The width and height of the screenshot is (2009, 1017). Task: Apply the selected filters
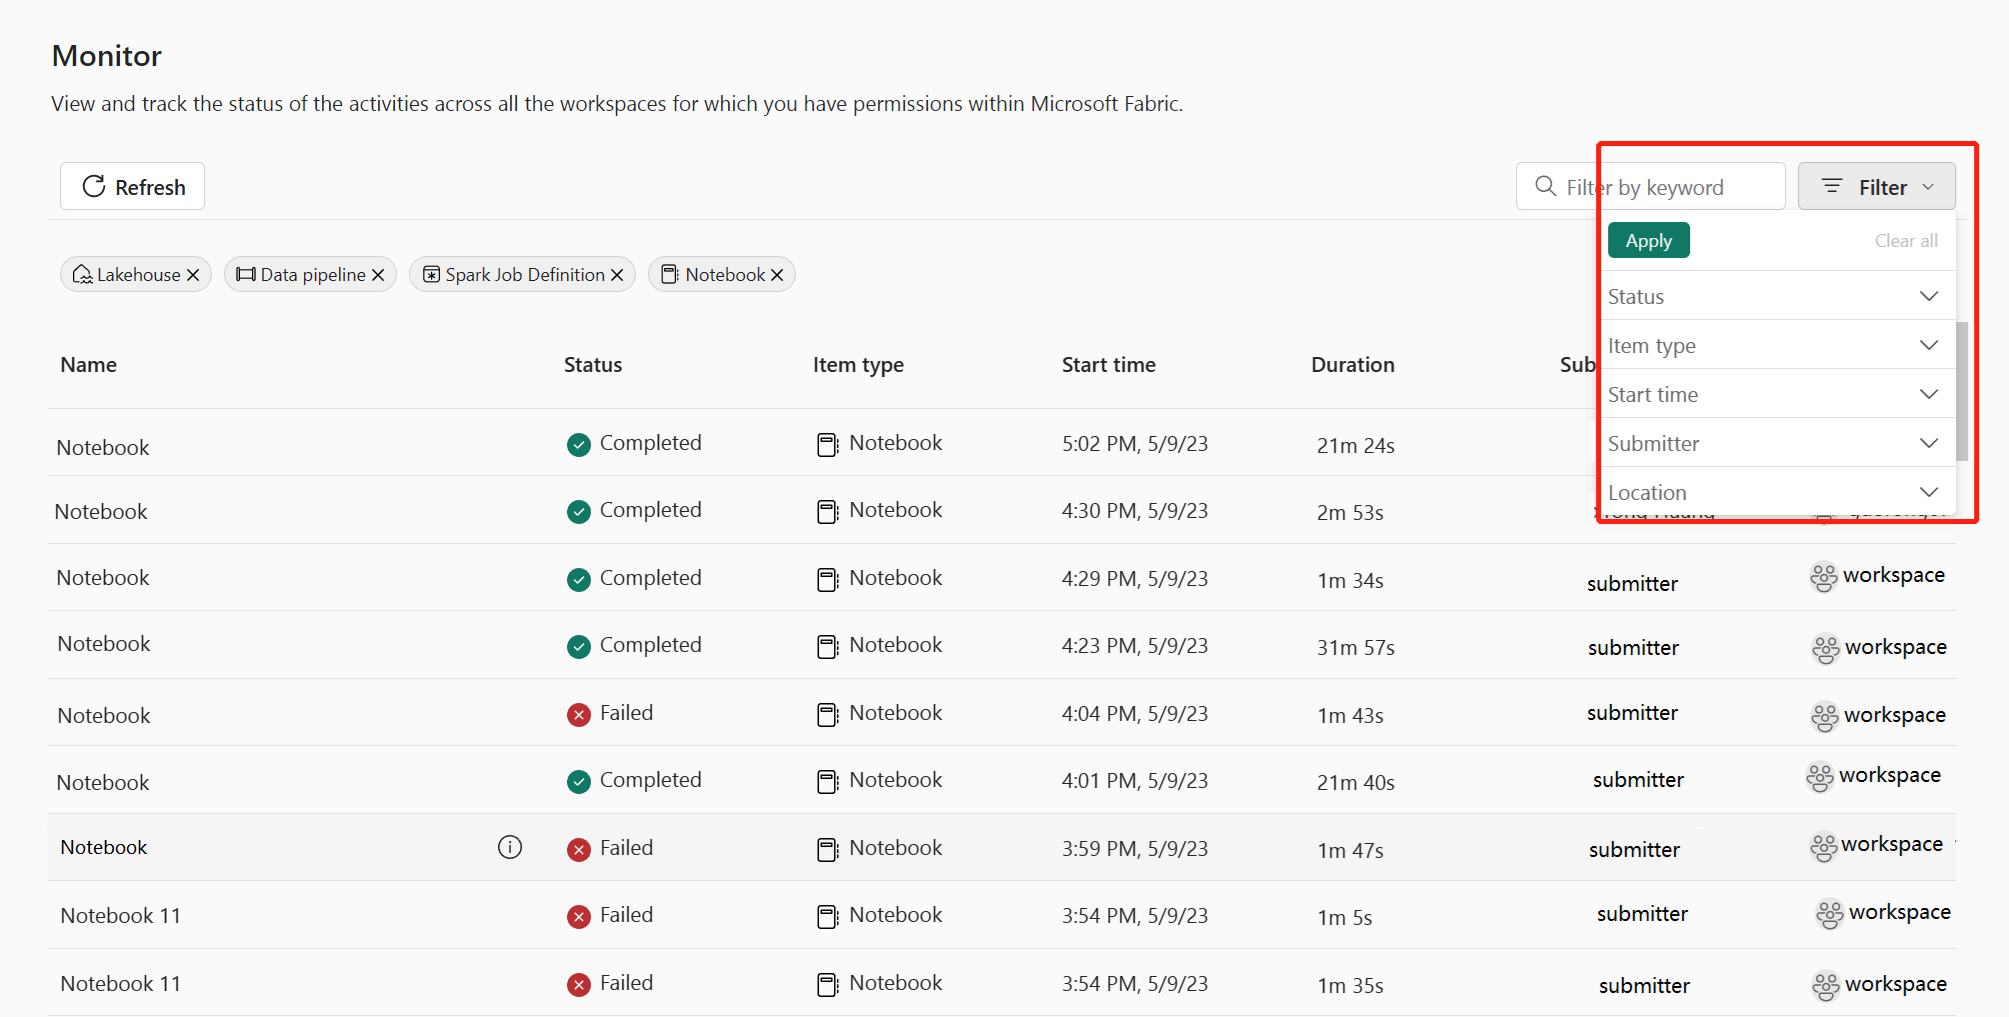click(1648, 241)
